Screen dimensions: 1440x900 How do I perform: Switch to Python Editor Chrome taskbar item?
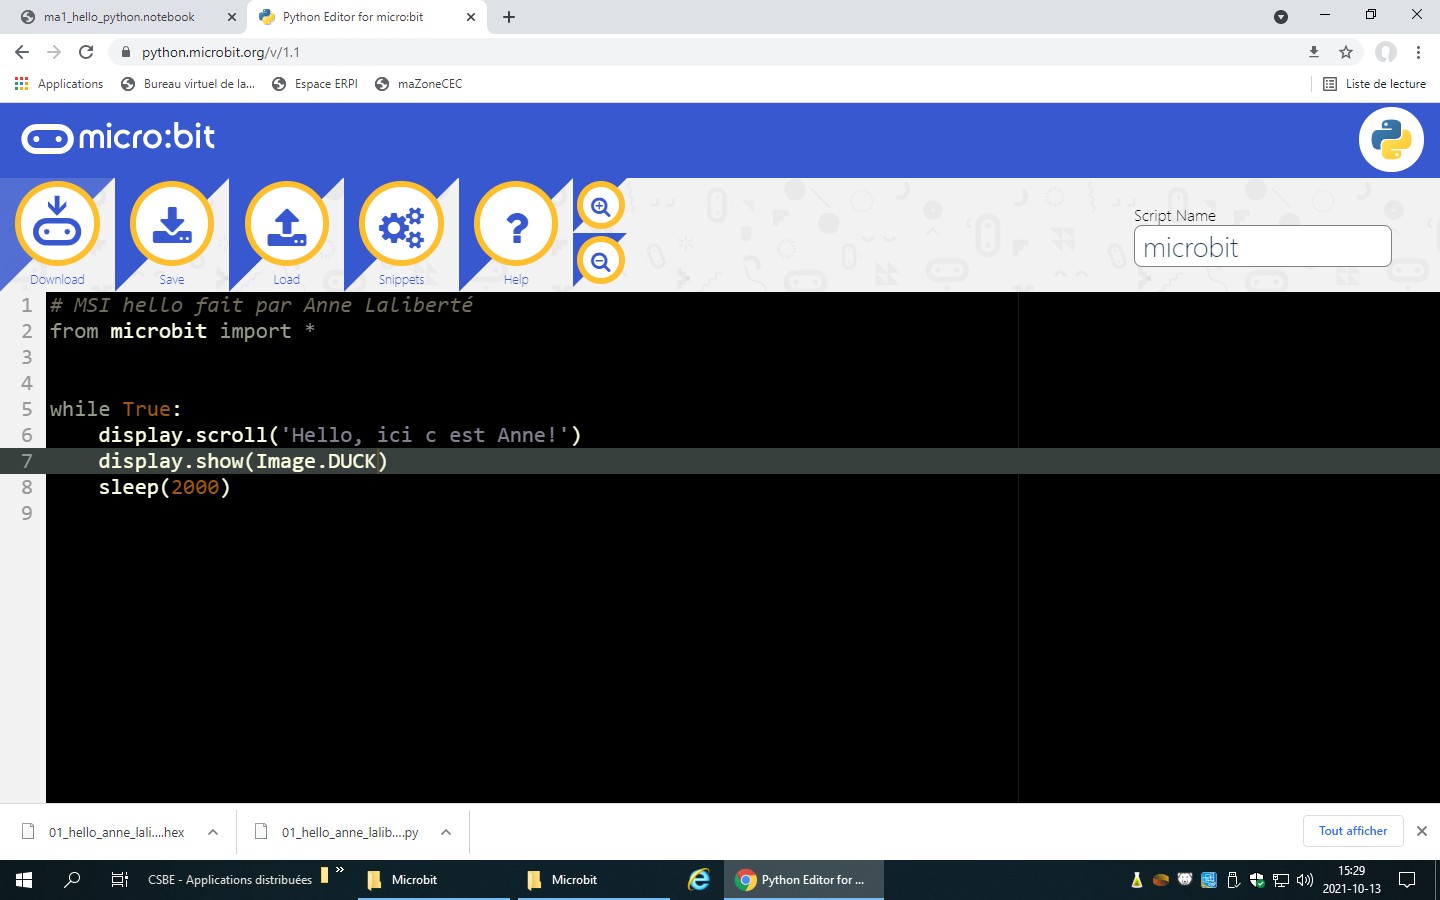(804, 880)
